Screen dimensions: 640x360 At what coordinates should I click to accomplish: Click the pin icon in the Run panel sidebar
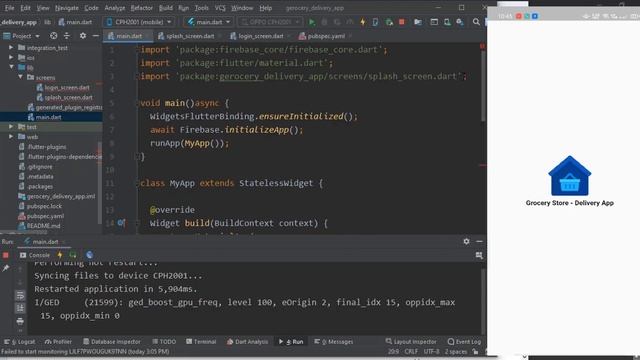point(6,268)
